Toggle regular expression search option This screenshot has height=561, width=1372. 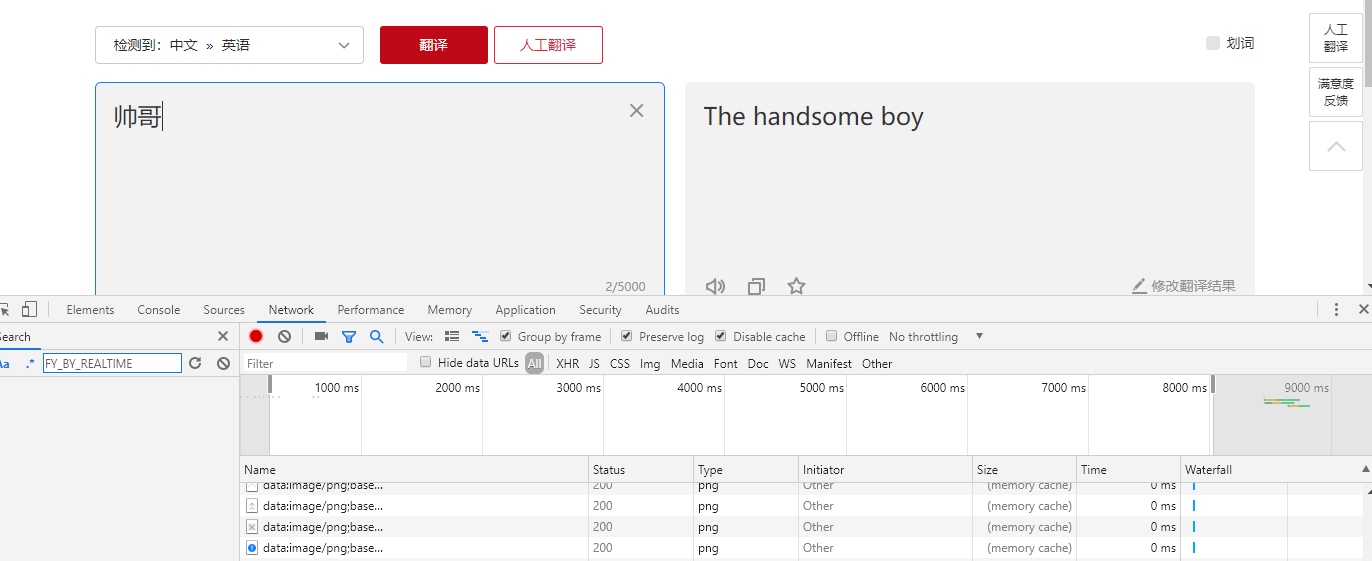(30, 364)
